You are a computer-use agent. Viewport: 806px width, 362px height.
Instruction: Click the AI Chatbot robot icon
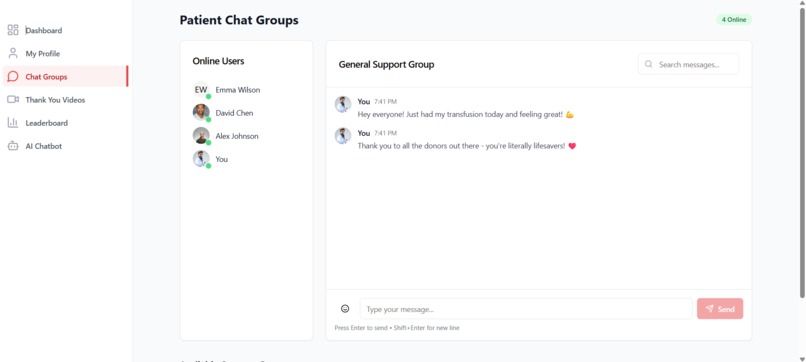(13, 146)
